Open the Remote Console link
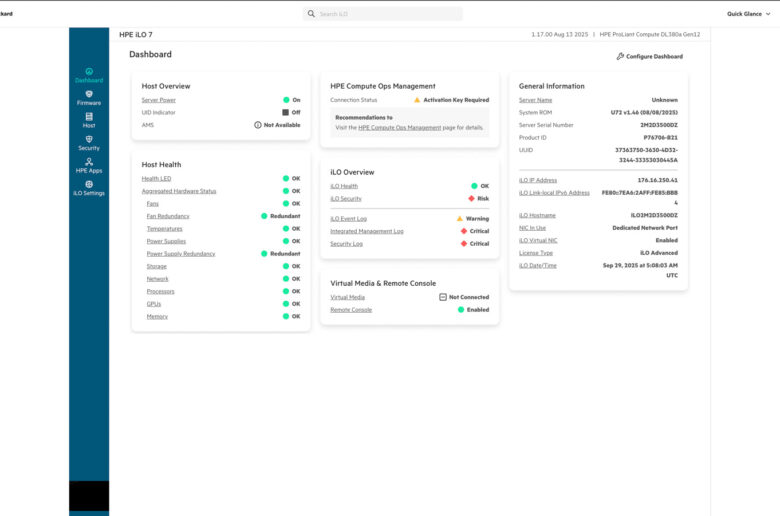 tap(351, 310)
